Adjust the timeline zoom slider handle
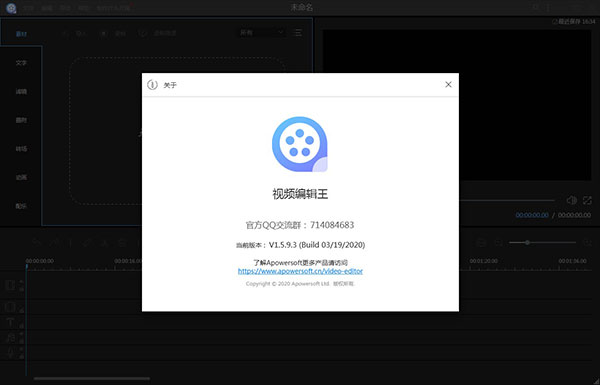This screenshot has width=600, height=385. pos(527,242)
